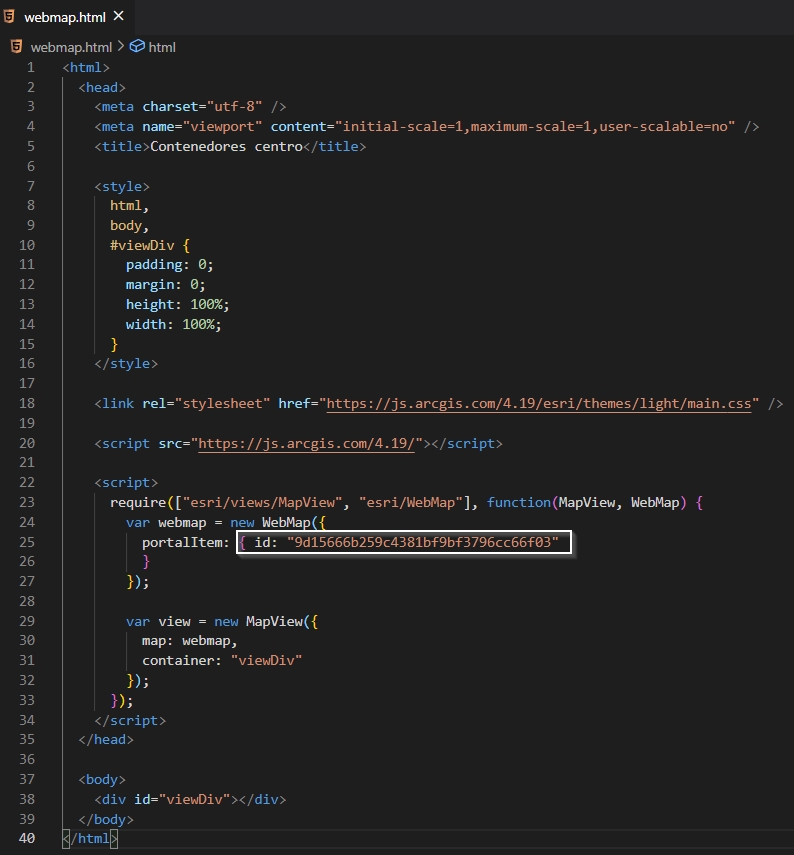Close the webmap.html editor tab

(119, 16)
